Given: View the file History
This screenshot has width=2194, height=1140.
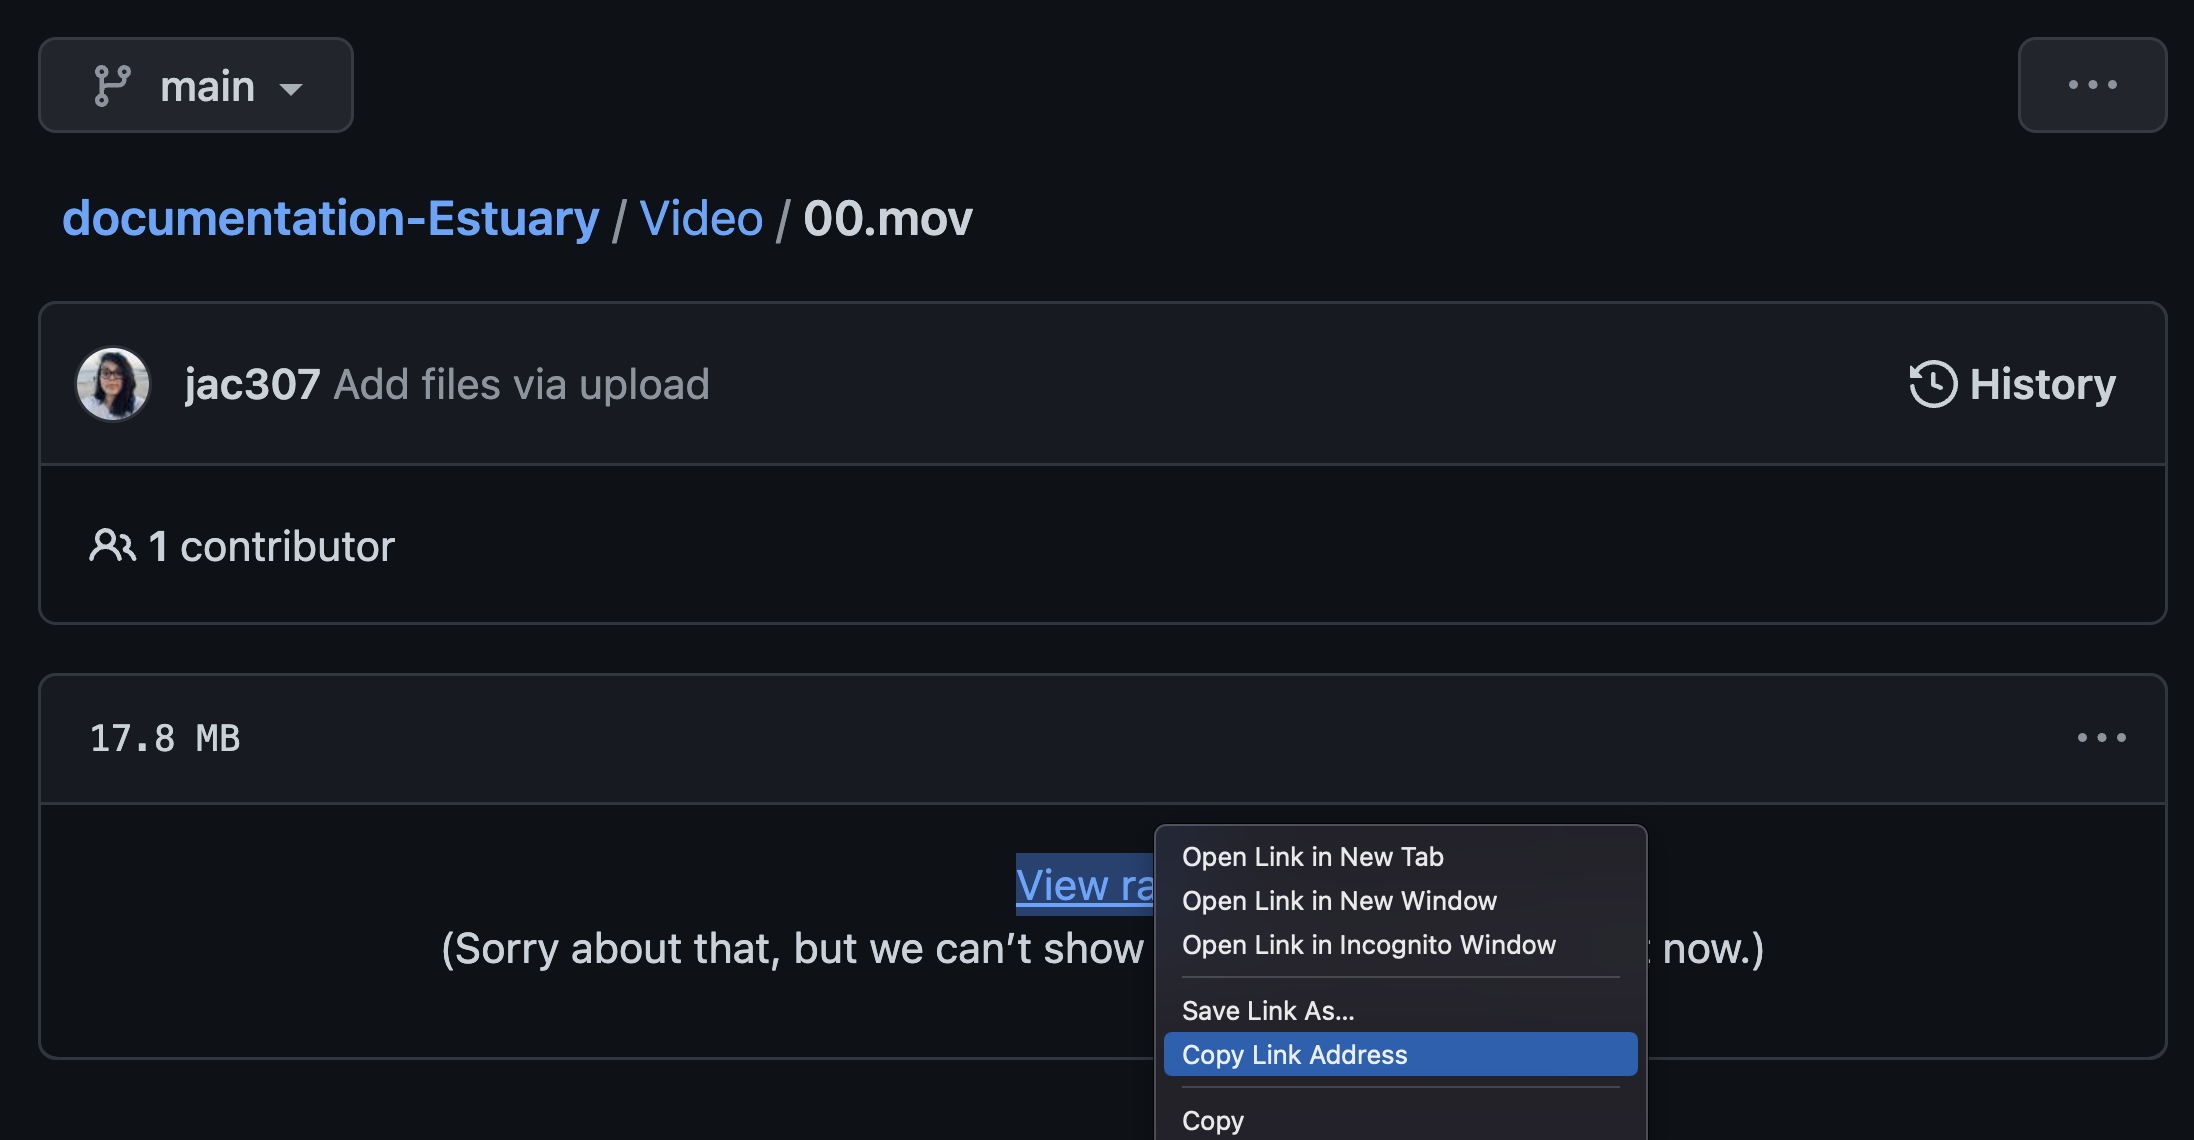Looking at the screenshot, I should [2012, 384].
